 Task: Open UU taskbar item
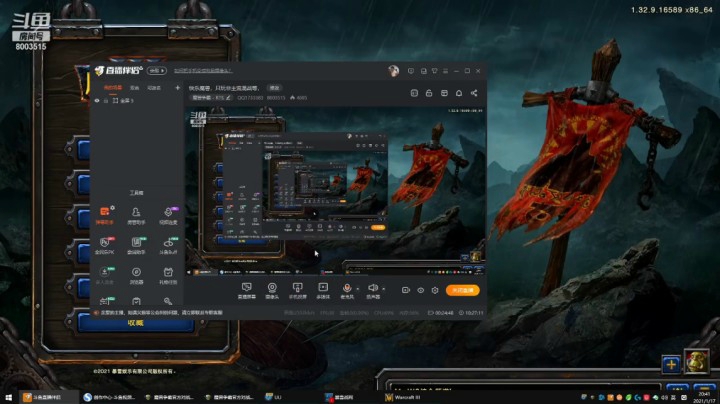coord(274,398)
